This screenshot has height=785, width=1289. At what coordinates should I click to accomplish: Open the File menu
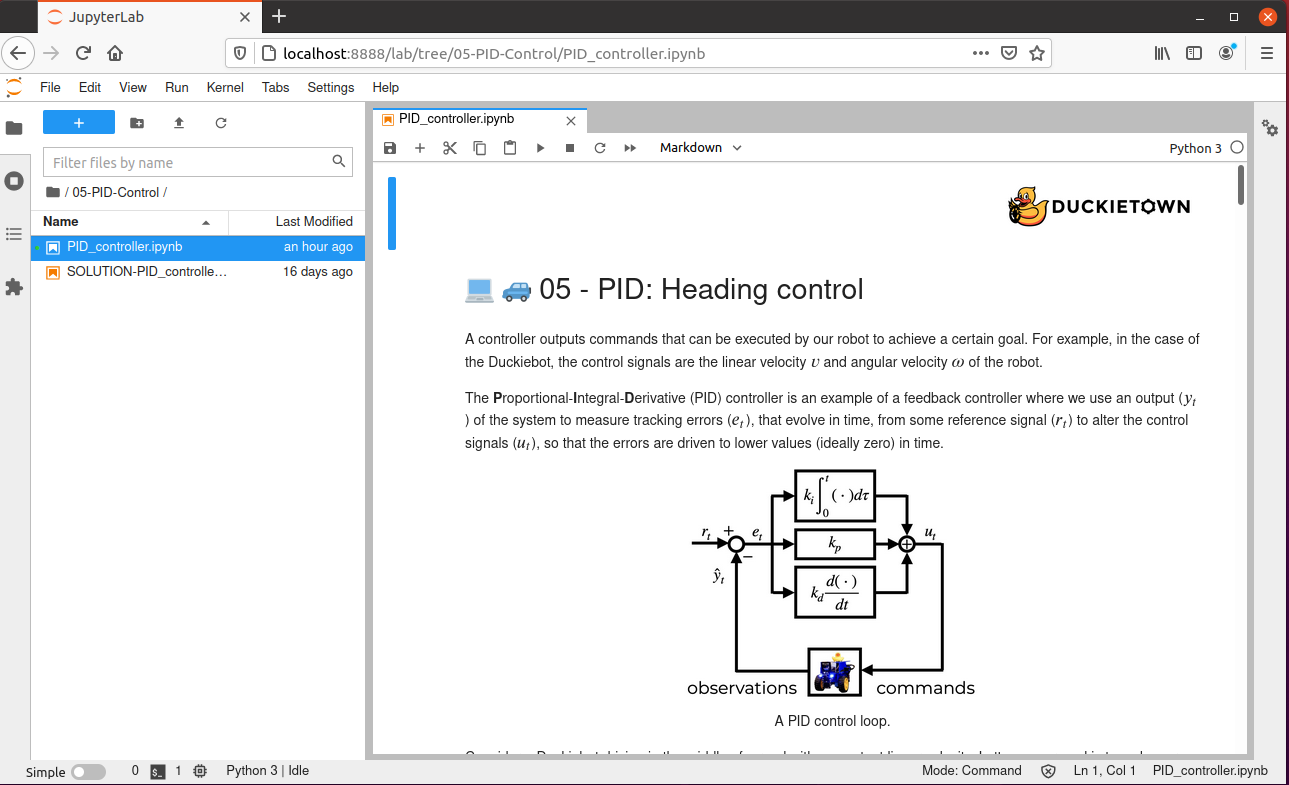pos(50,87)
